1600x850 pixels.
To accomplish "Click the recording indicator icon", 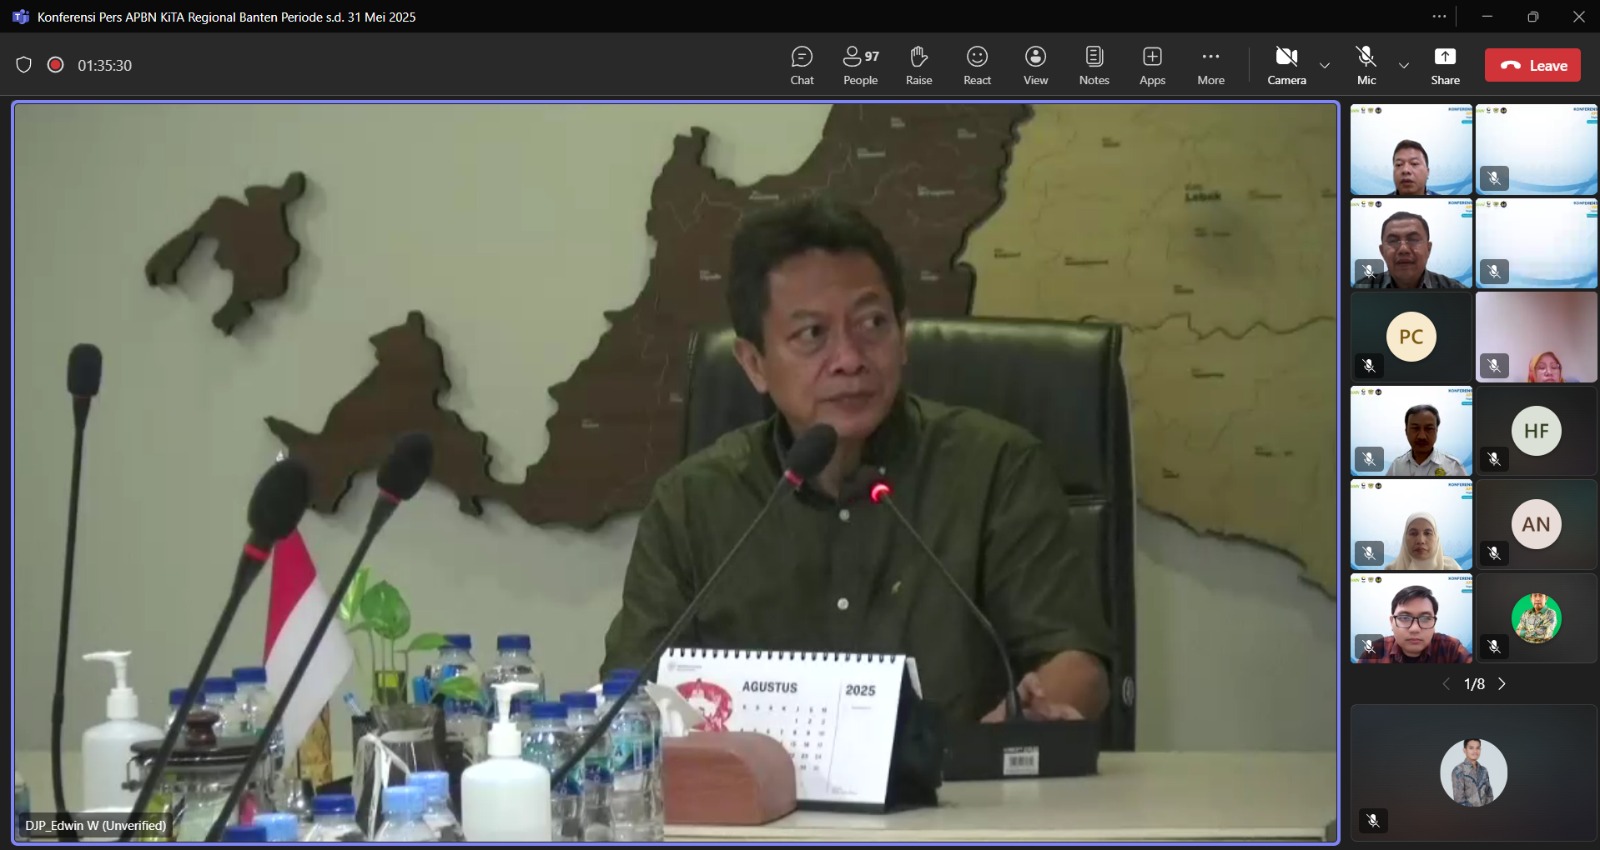I will (x=56, y=65).
